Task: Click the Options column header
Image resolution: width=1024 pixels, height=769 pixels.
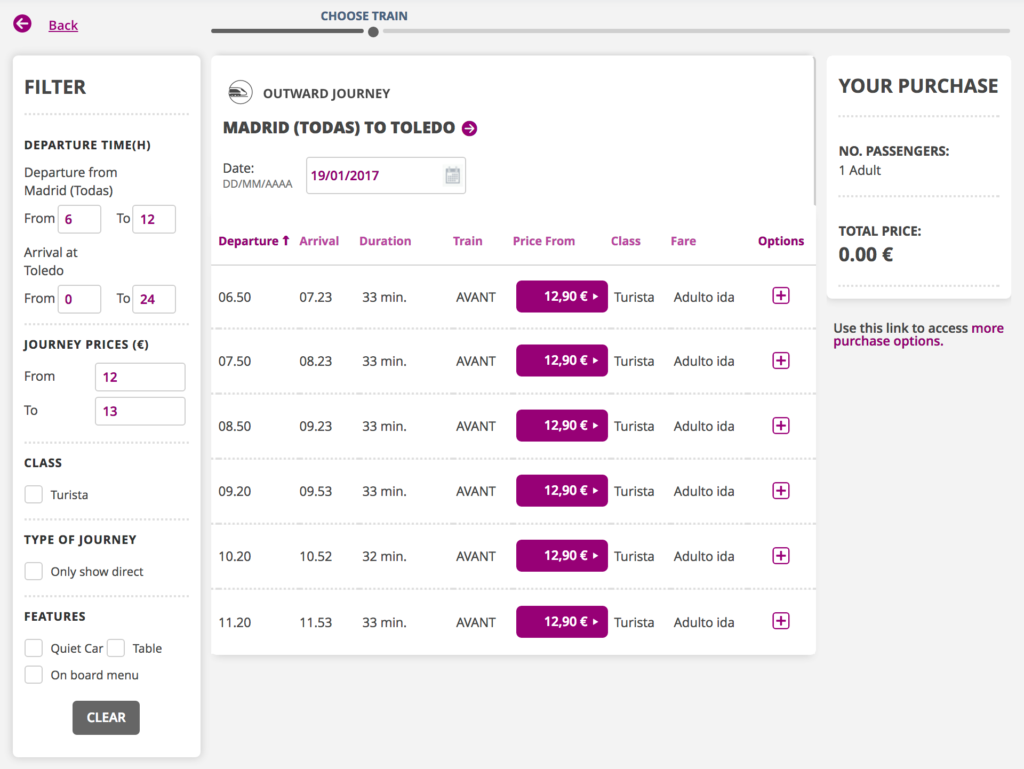Action: 780,241
